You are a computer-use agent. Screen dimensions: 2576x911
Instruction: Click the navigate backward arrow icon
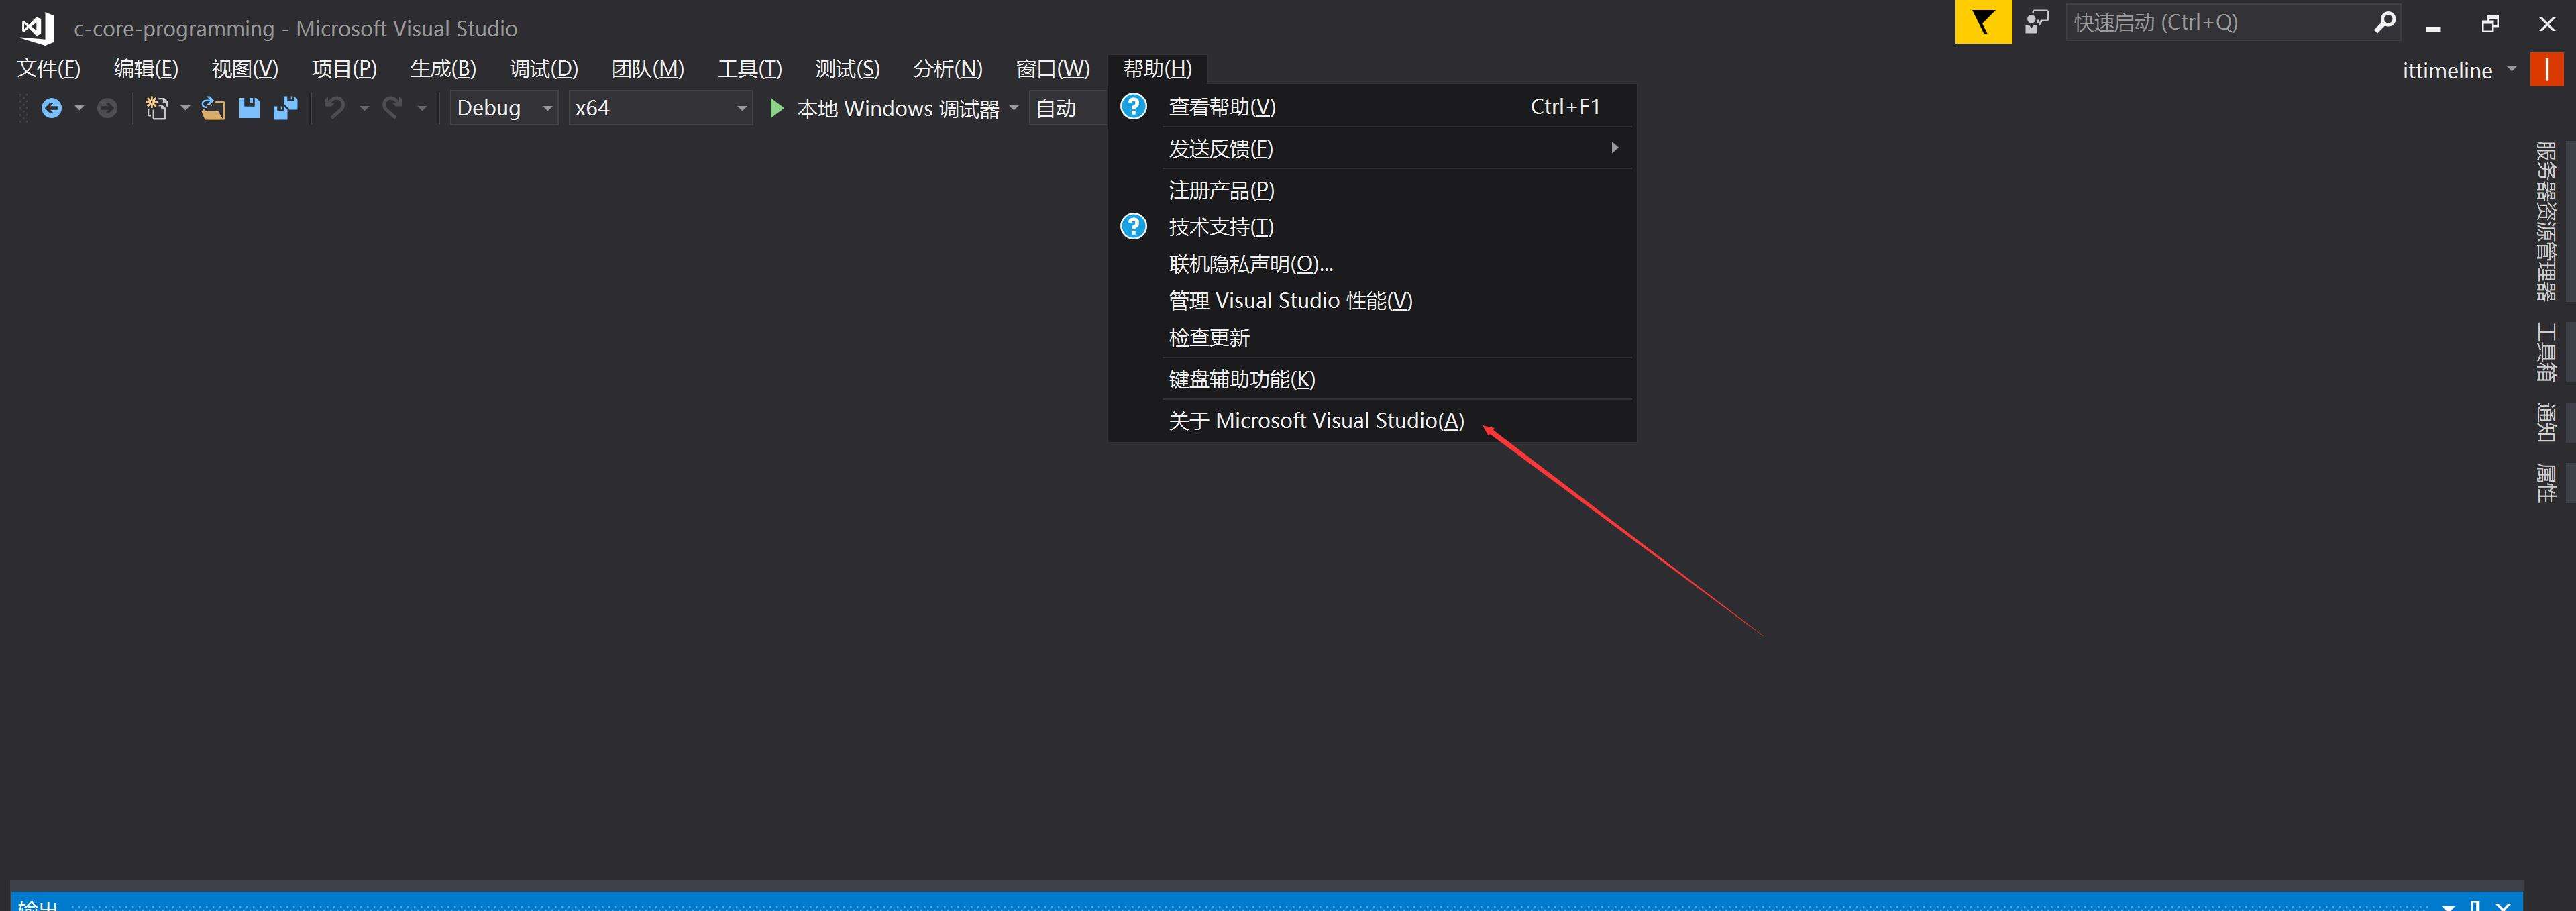pyautogui.click(x=51, y=108)
